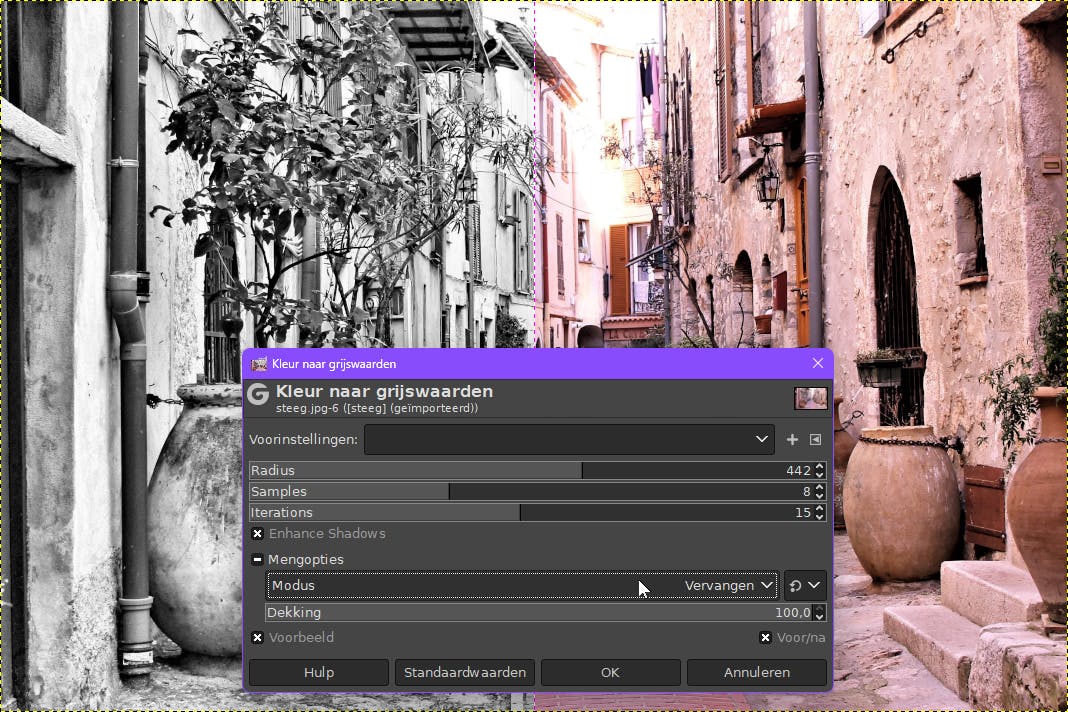Confirm the filter with OK
This screenshot has width=1068, height=712.
[610, 672]
